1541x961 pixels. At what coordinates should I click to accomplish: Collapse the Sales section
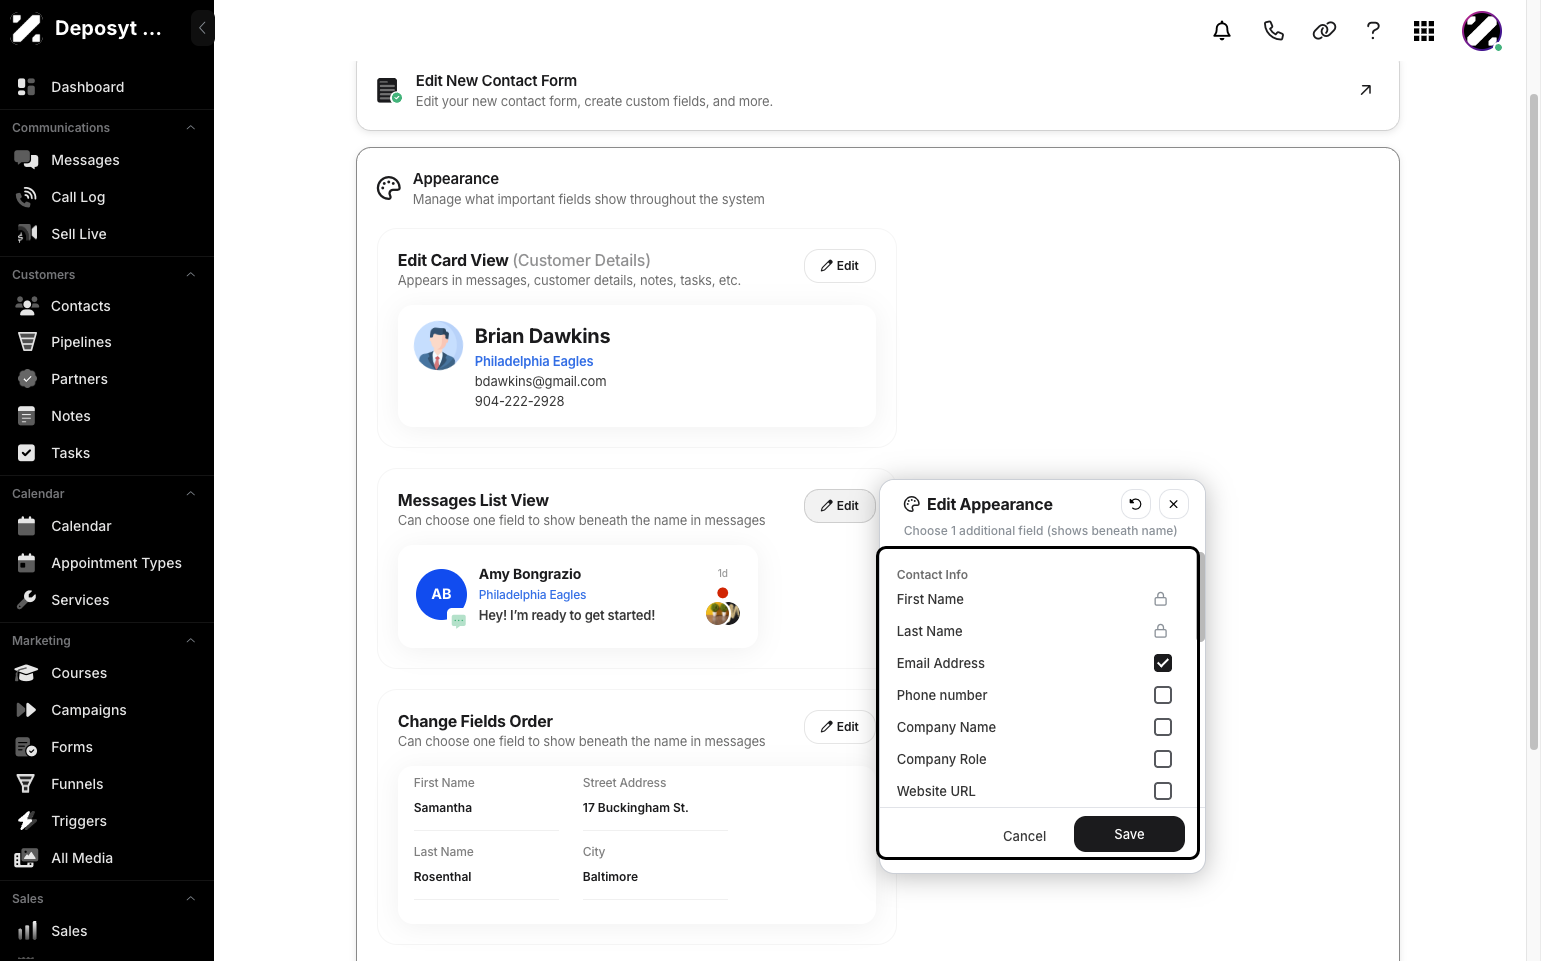[191, 899]
